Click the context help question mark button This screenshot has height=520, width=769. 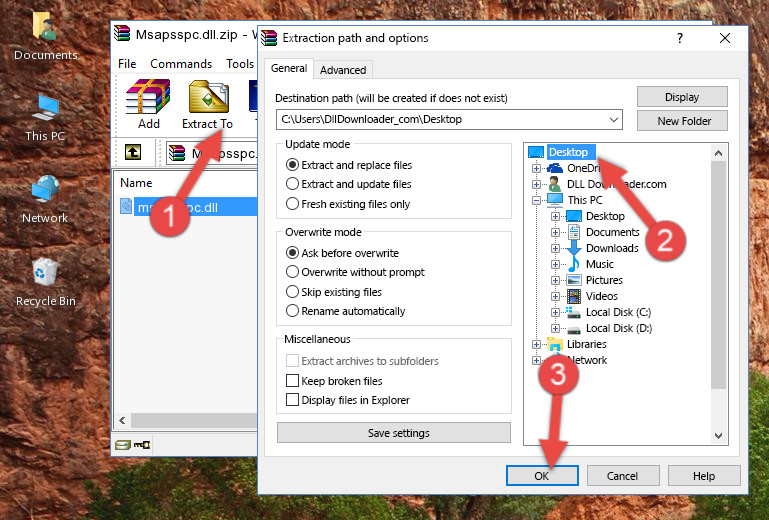pyautogui.click(x=680, y=38)
